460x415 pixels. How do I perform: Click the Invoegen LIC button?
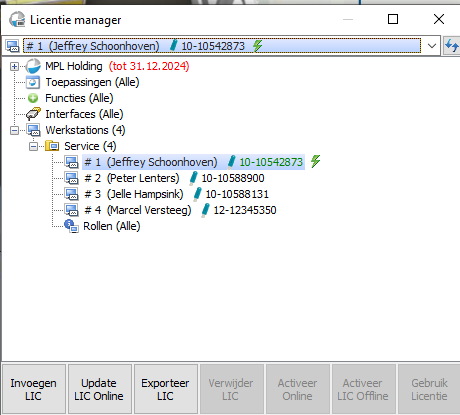point(33,389)
